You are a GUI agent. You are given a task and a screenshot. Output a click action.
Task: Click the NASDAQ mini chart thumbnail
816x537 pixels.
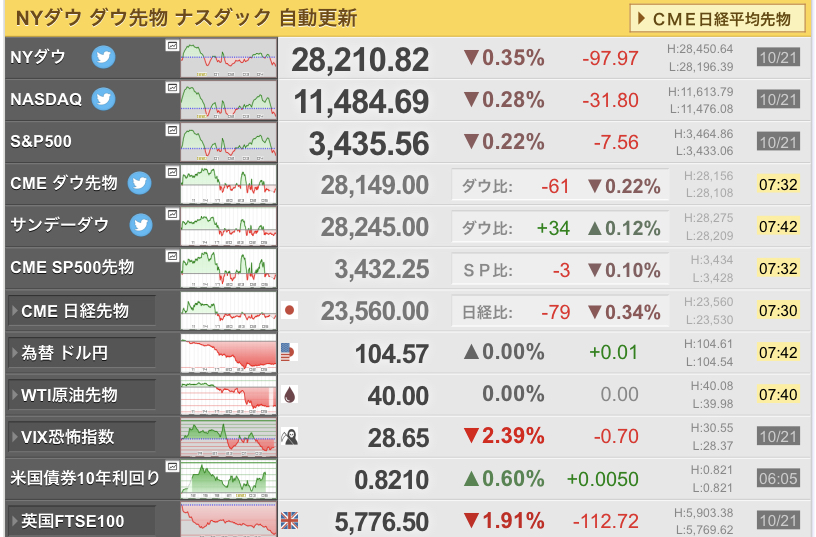coord(228,99)
